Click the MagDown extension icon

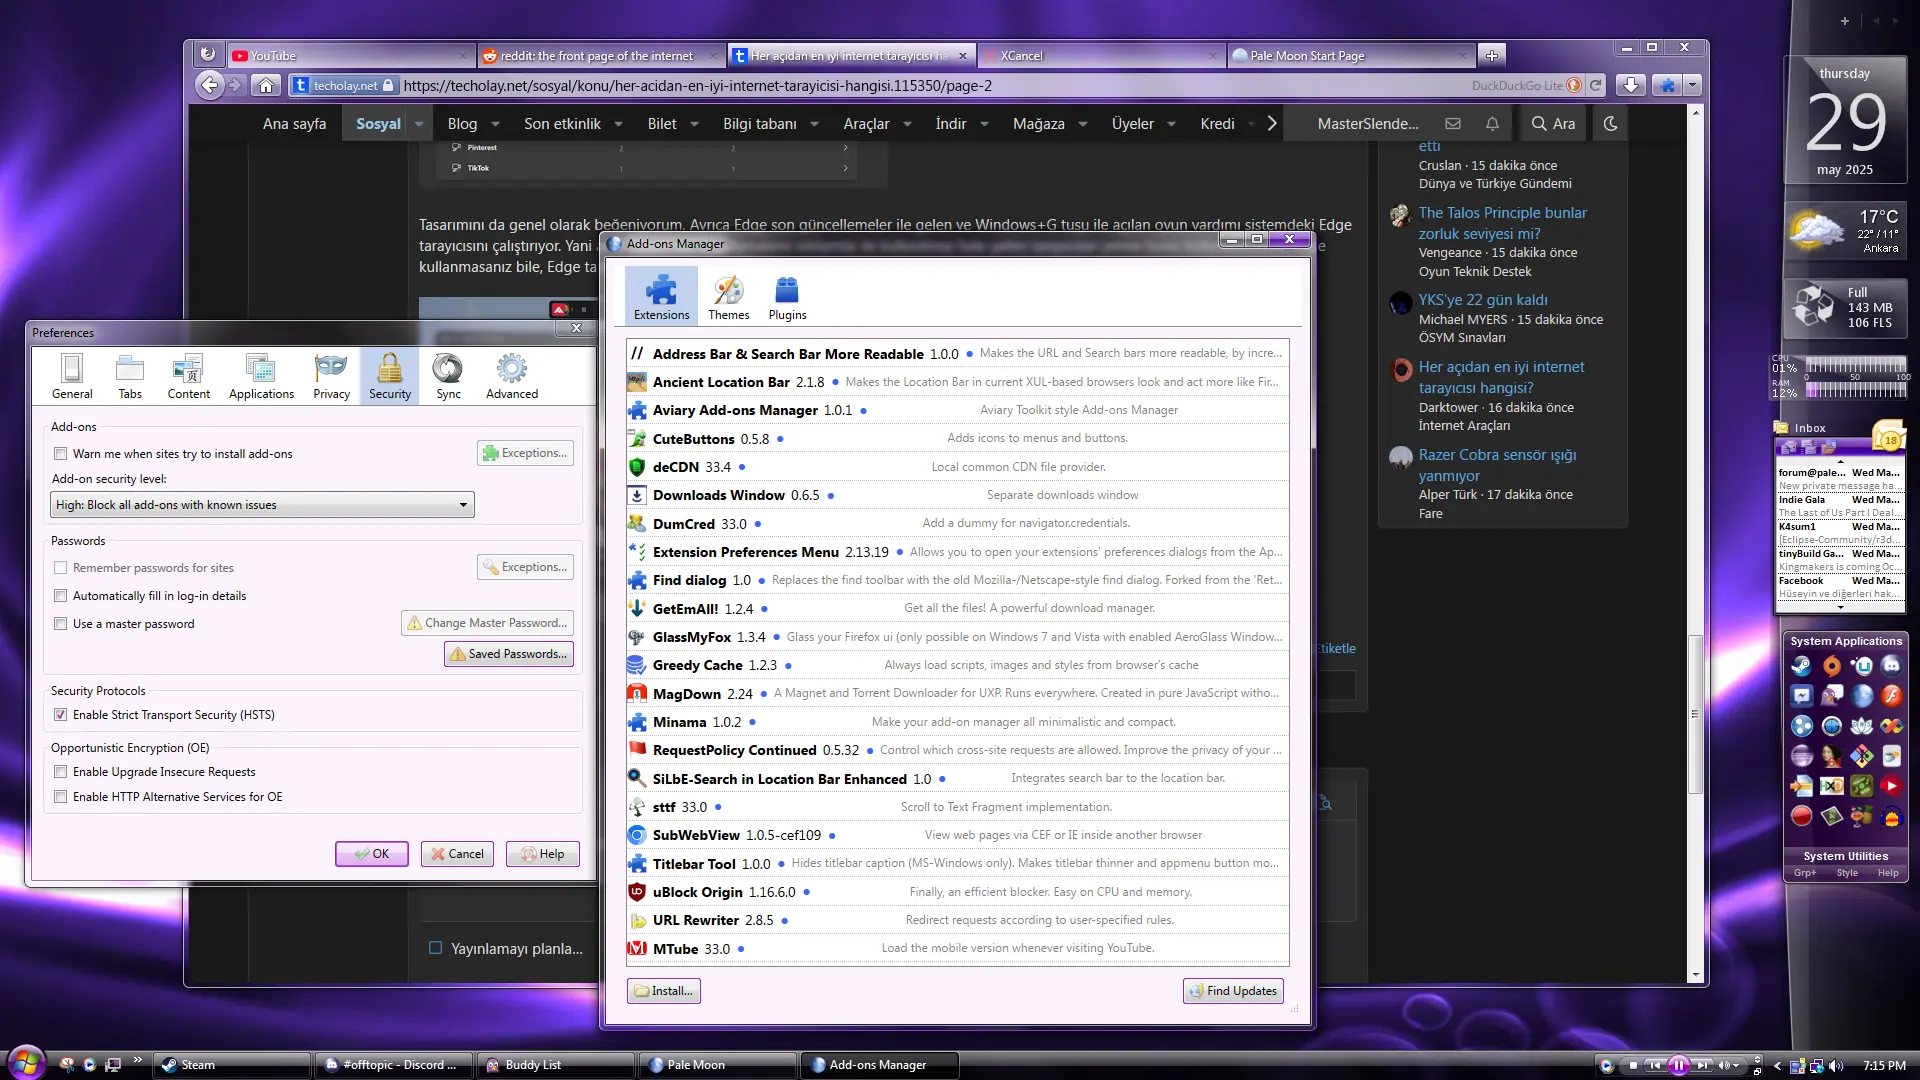coord(636,694)
